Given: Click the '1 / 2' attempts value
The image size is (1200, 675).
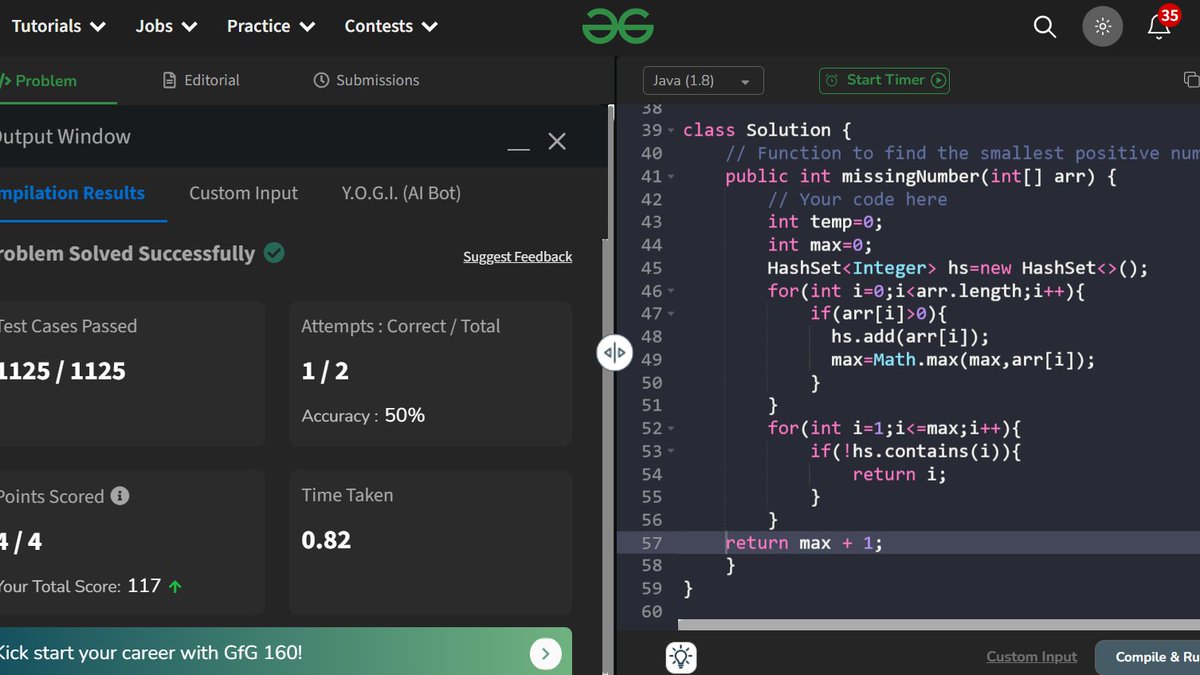Looking at the screenshot, I should tap(325, 371).
